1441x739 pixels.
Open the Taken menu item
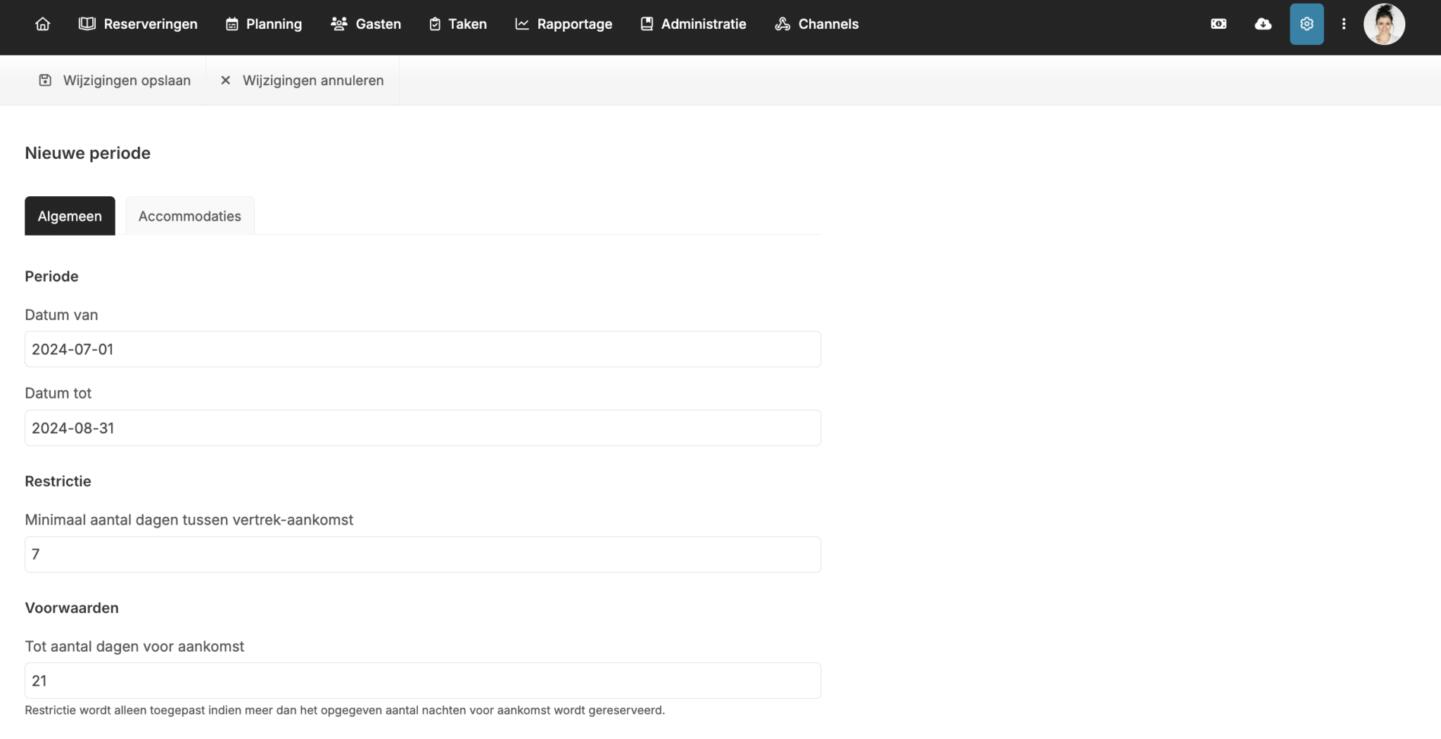pos(457,24)
